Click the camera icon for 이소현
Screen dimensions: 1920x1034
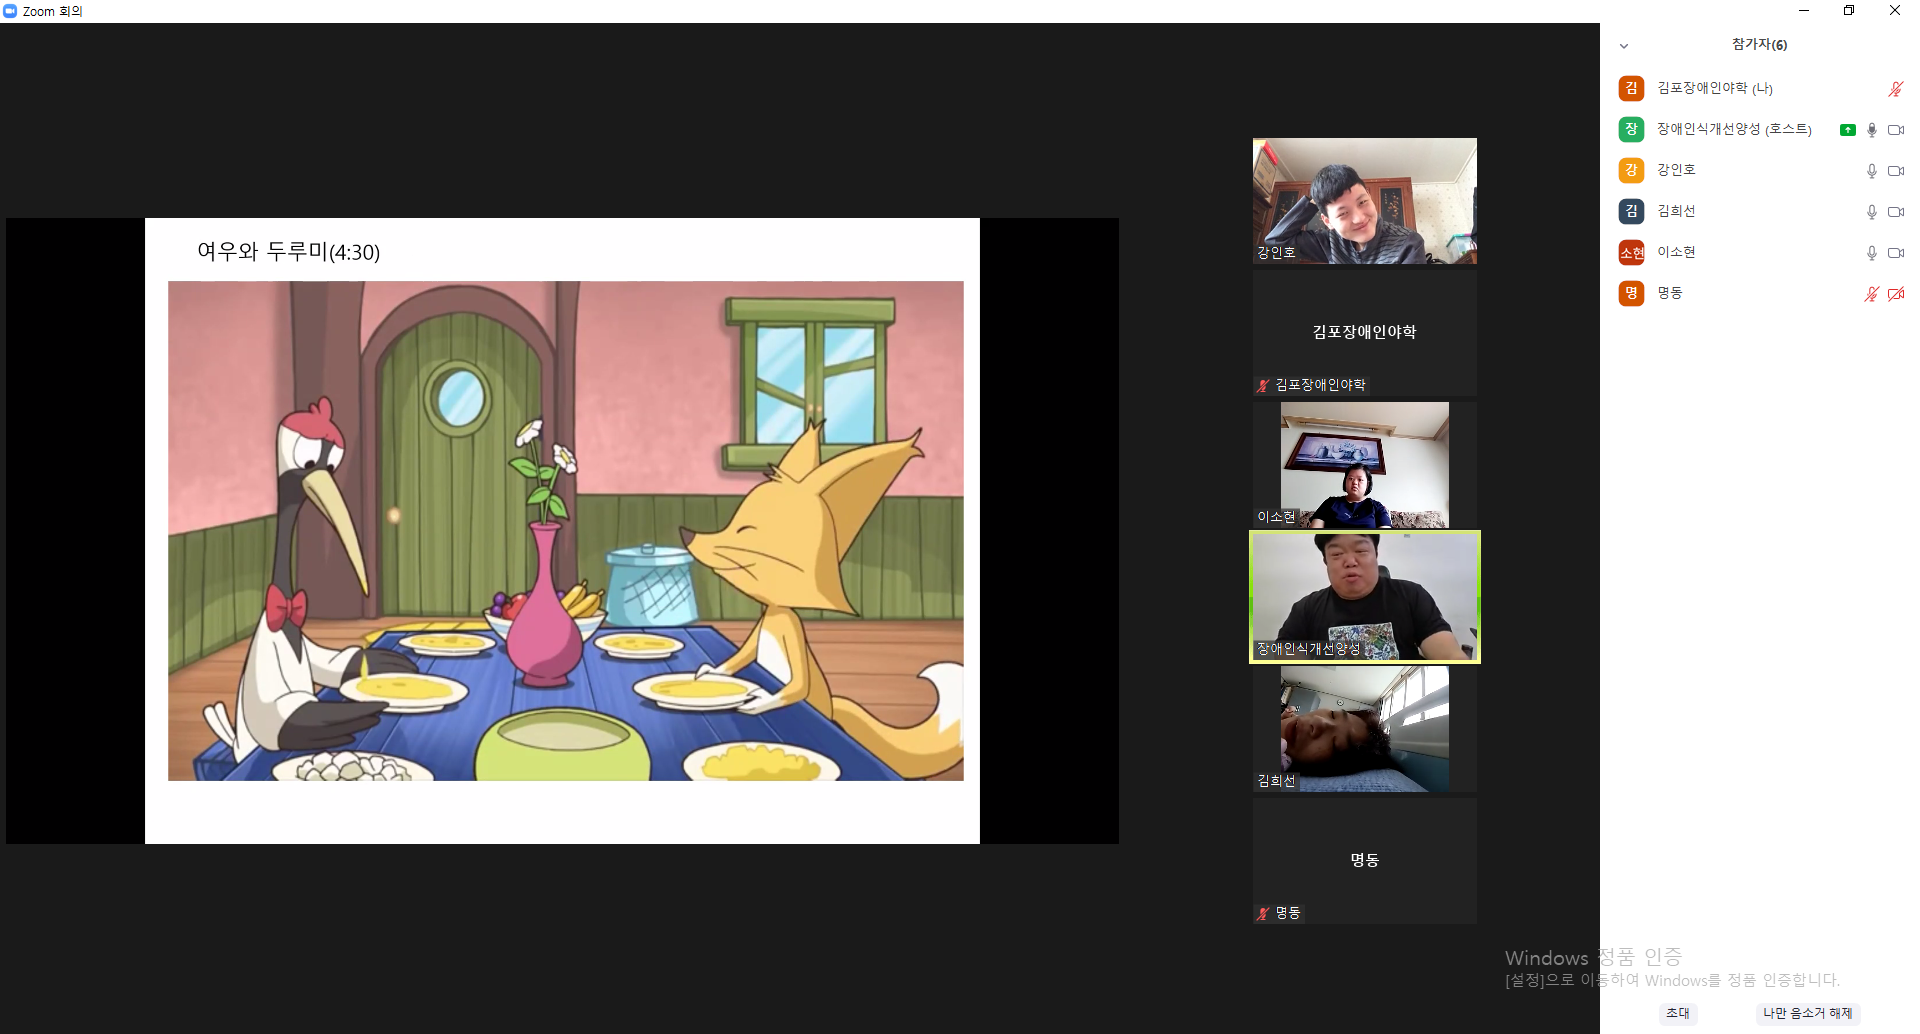[1895, 253]
